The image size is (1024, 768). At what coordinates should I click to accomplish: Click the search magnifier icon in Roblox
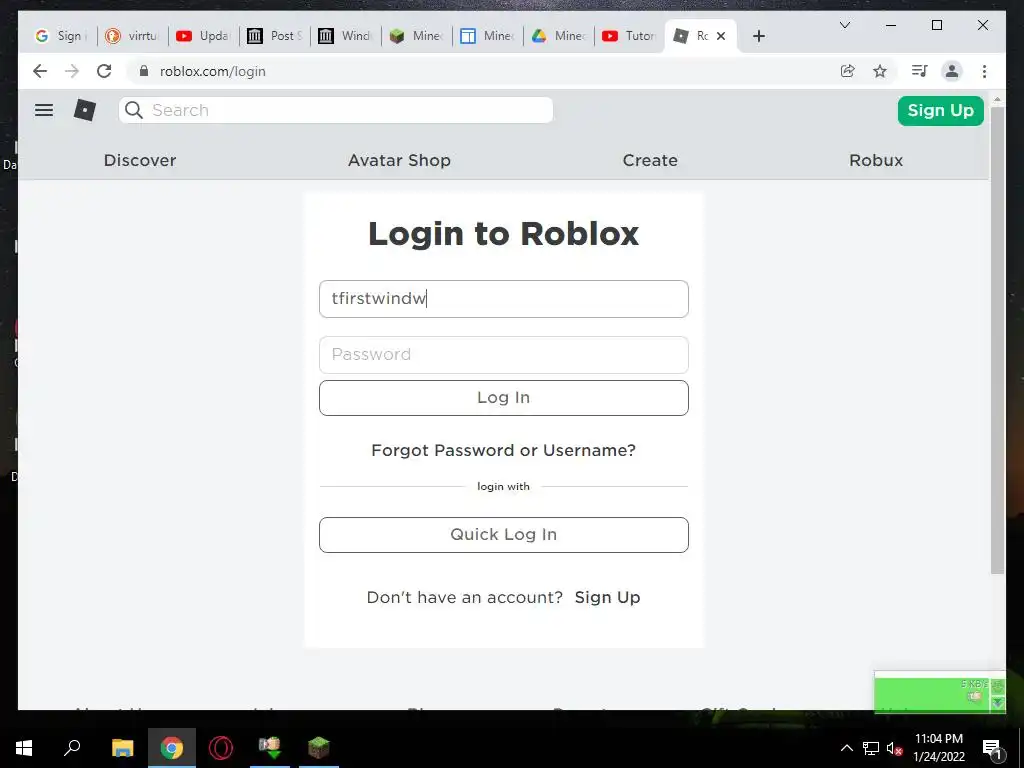click(134, 110)
